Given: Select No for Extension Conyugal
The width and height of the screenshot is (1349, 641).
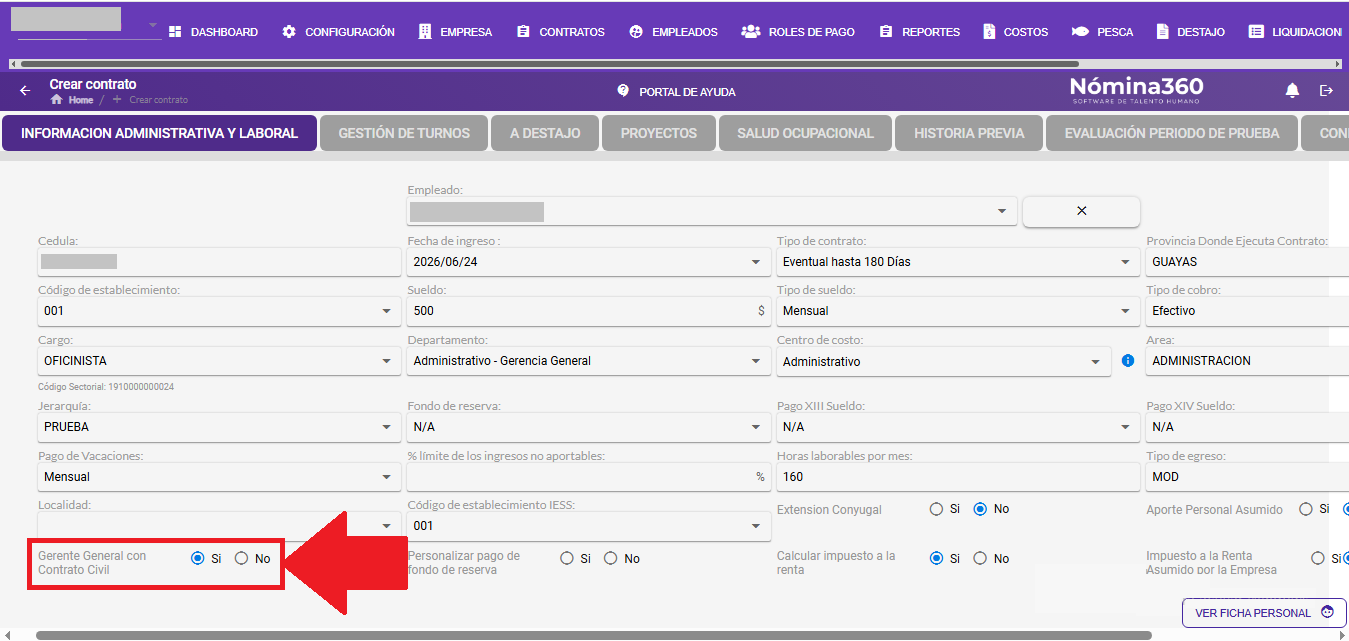Looking at the screenshot, I should (x=980, y=509).
